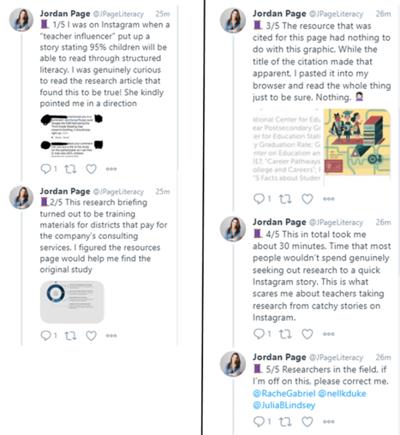Reply to the 4/5 tweet

point(259,334)
